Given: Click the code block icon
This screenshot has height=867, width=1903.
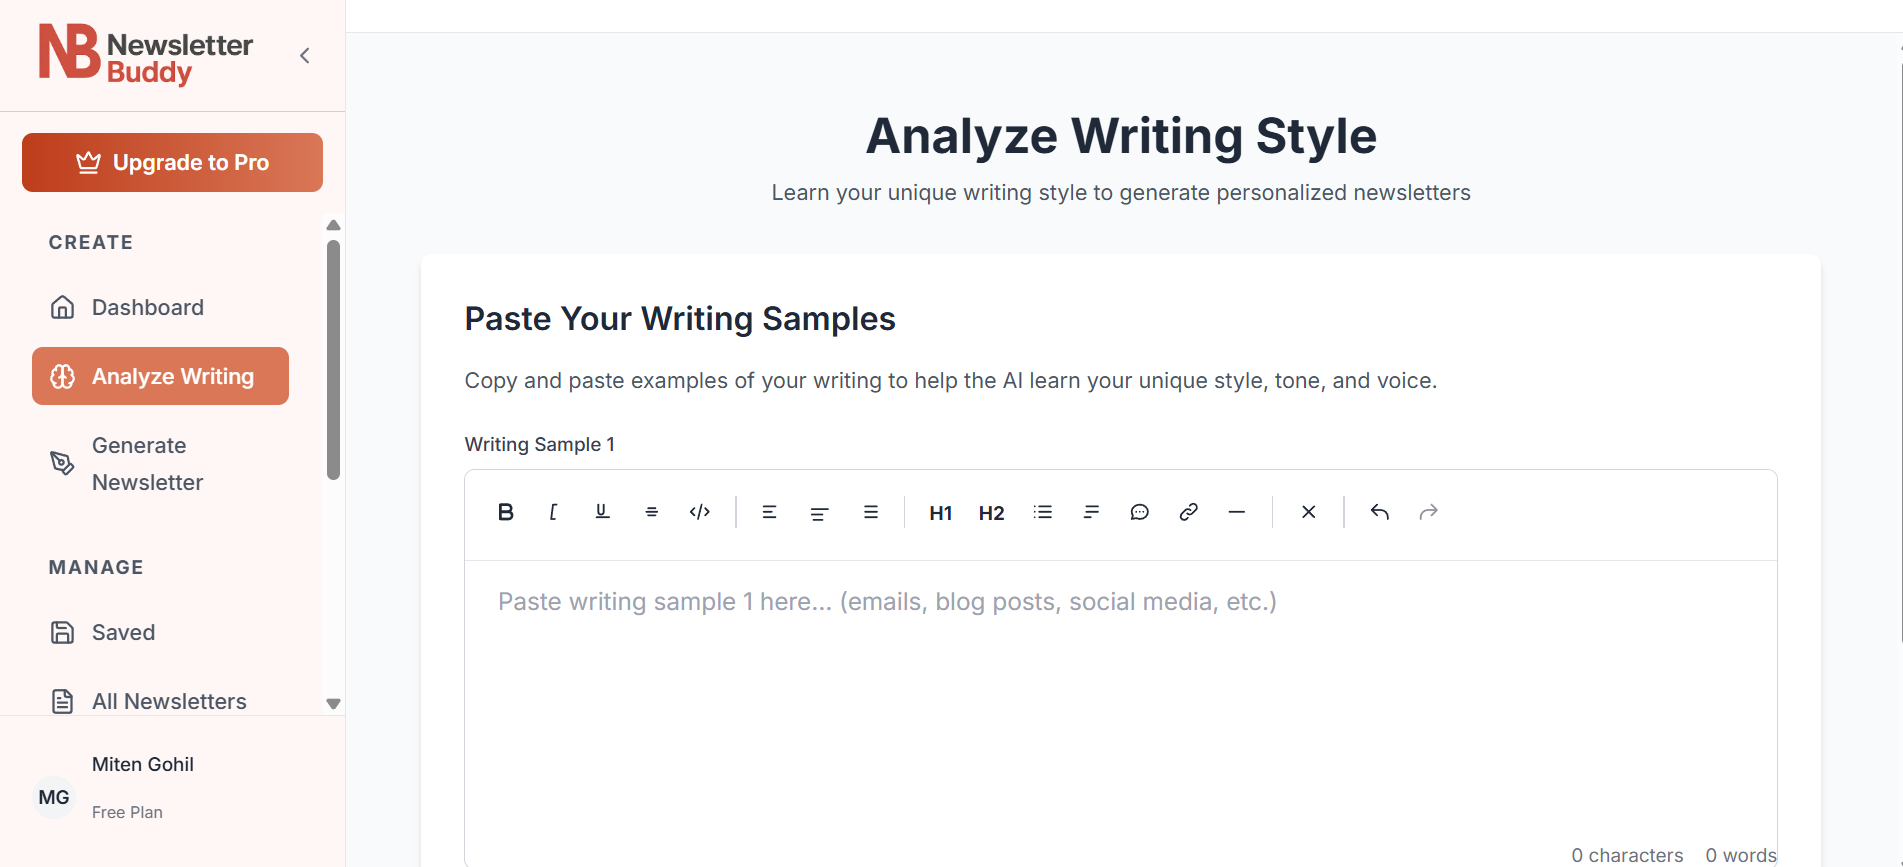Looking at the screenshot, I should [700, 512].
